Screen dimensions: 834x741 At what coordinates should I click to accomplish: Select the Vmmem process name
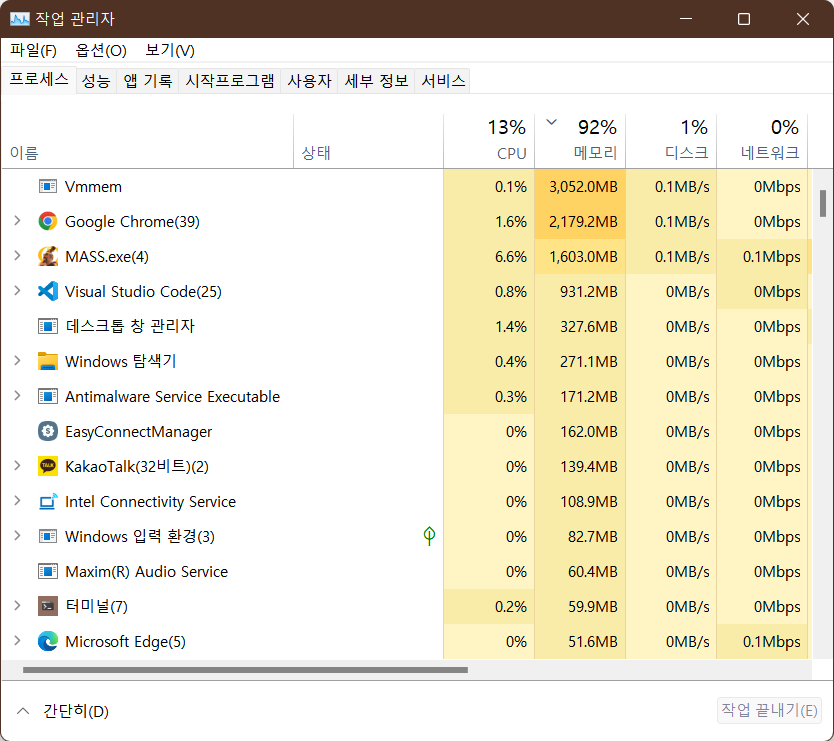[93, 187]
